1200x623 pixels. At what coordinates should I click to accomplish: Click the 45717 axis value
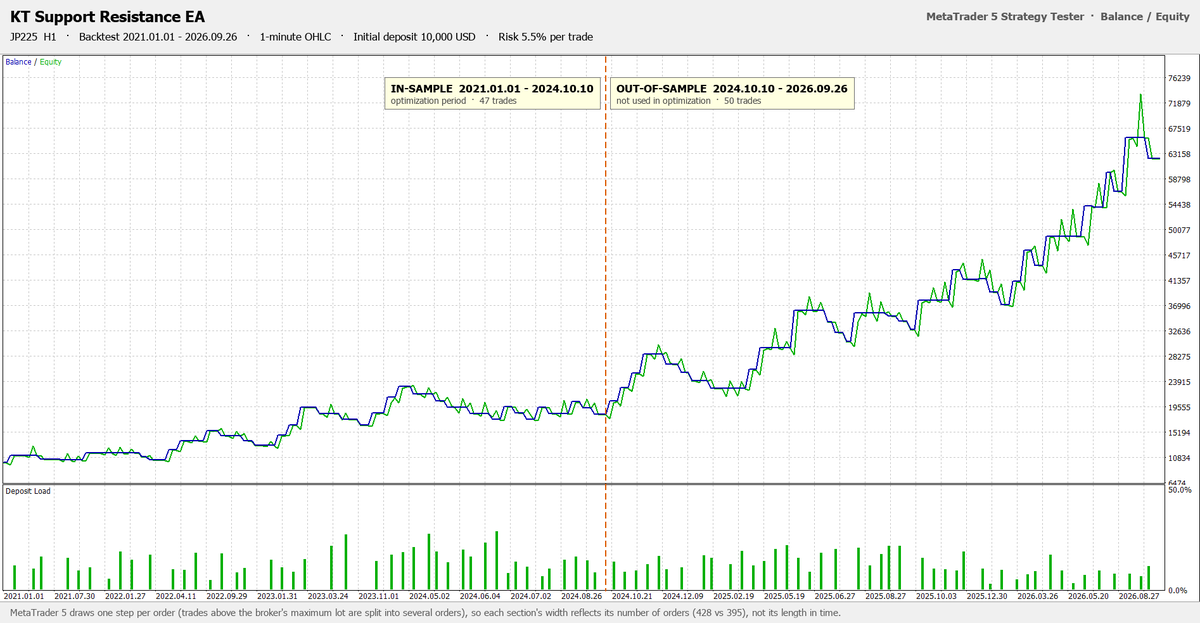[1178, 256]
